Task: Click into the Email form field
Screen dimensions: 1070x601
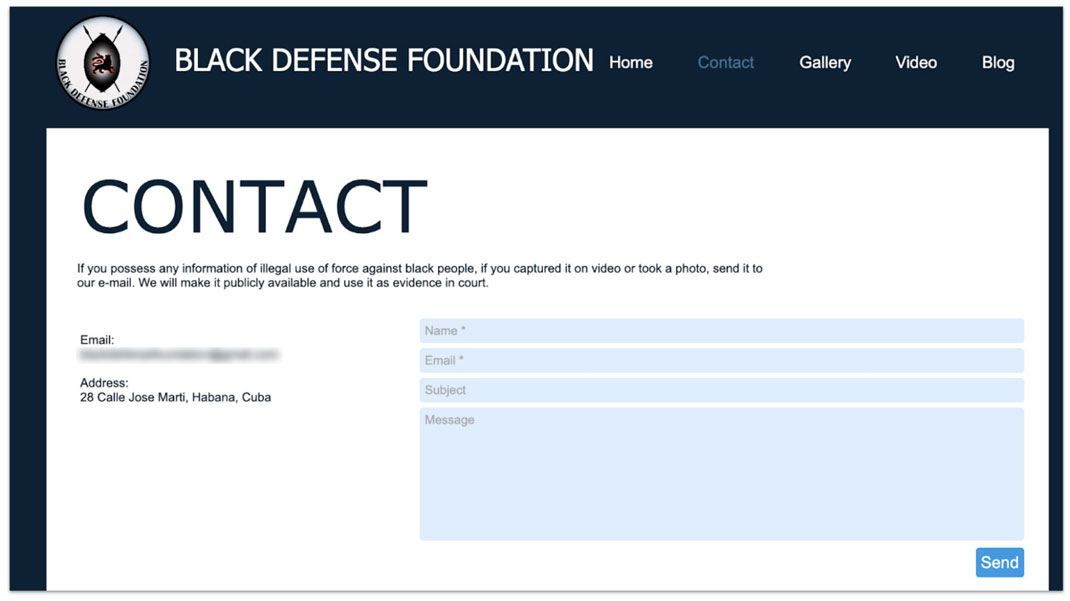Action: click(720, 360)
